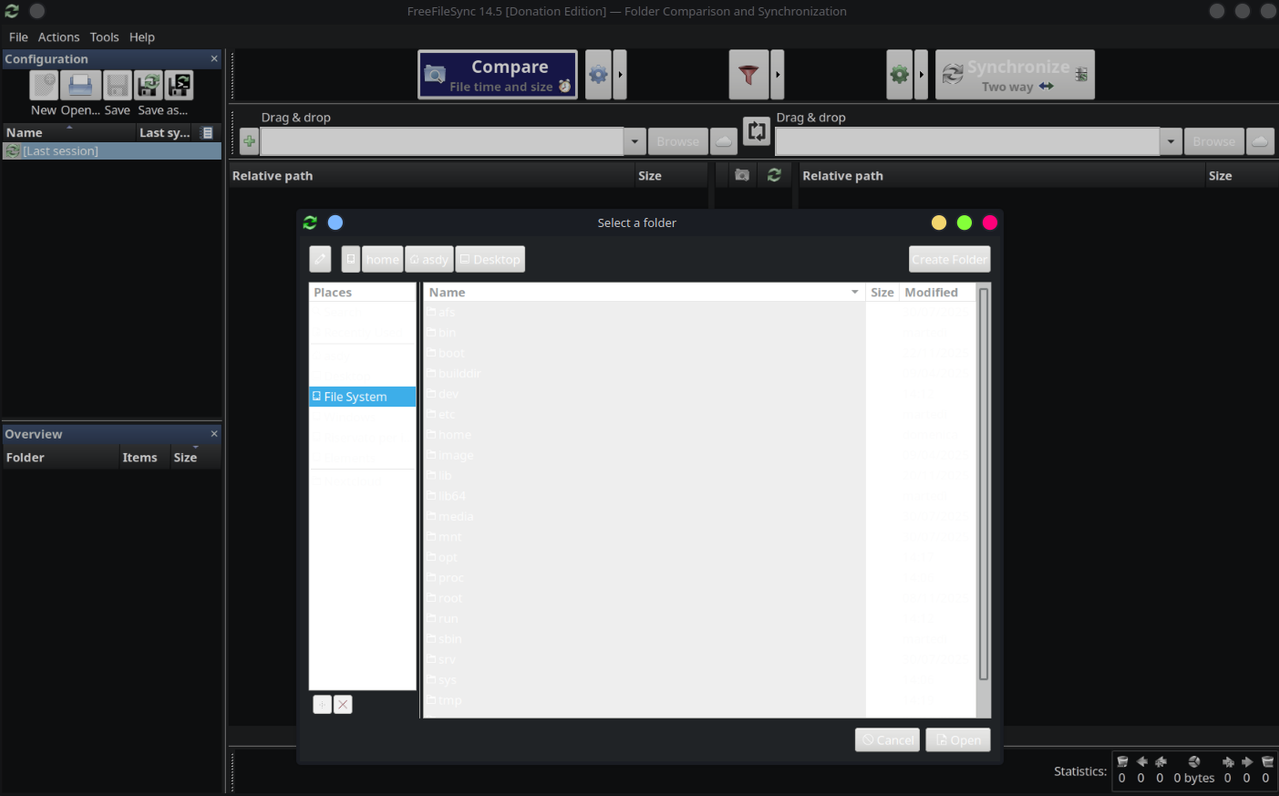The image size is (1279, 796).
Task: Click the dialog Size column header
Action: [882, 292]
